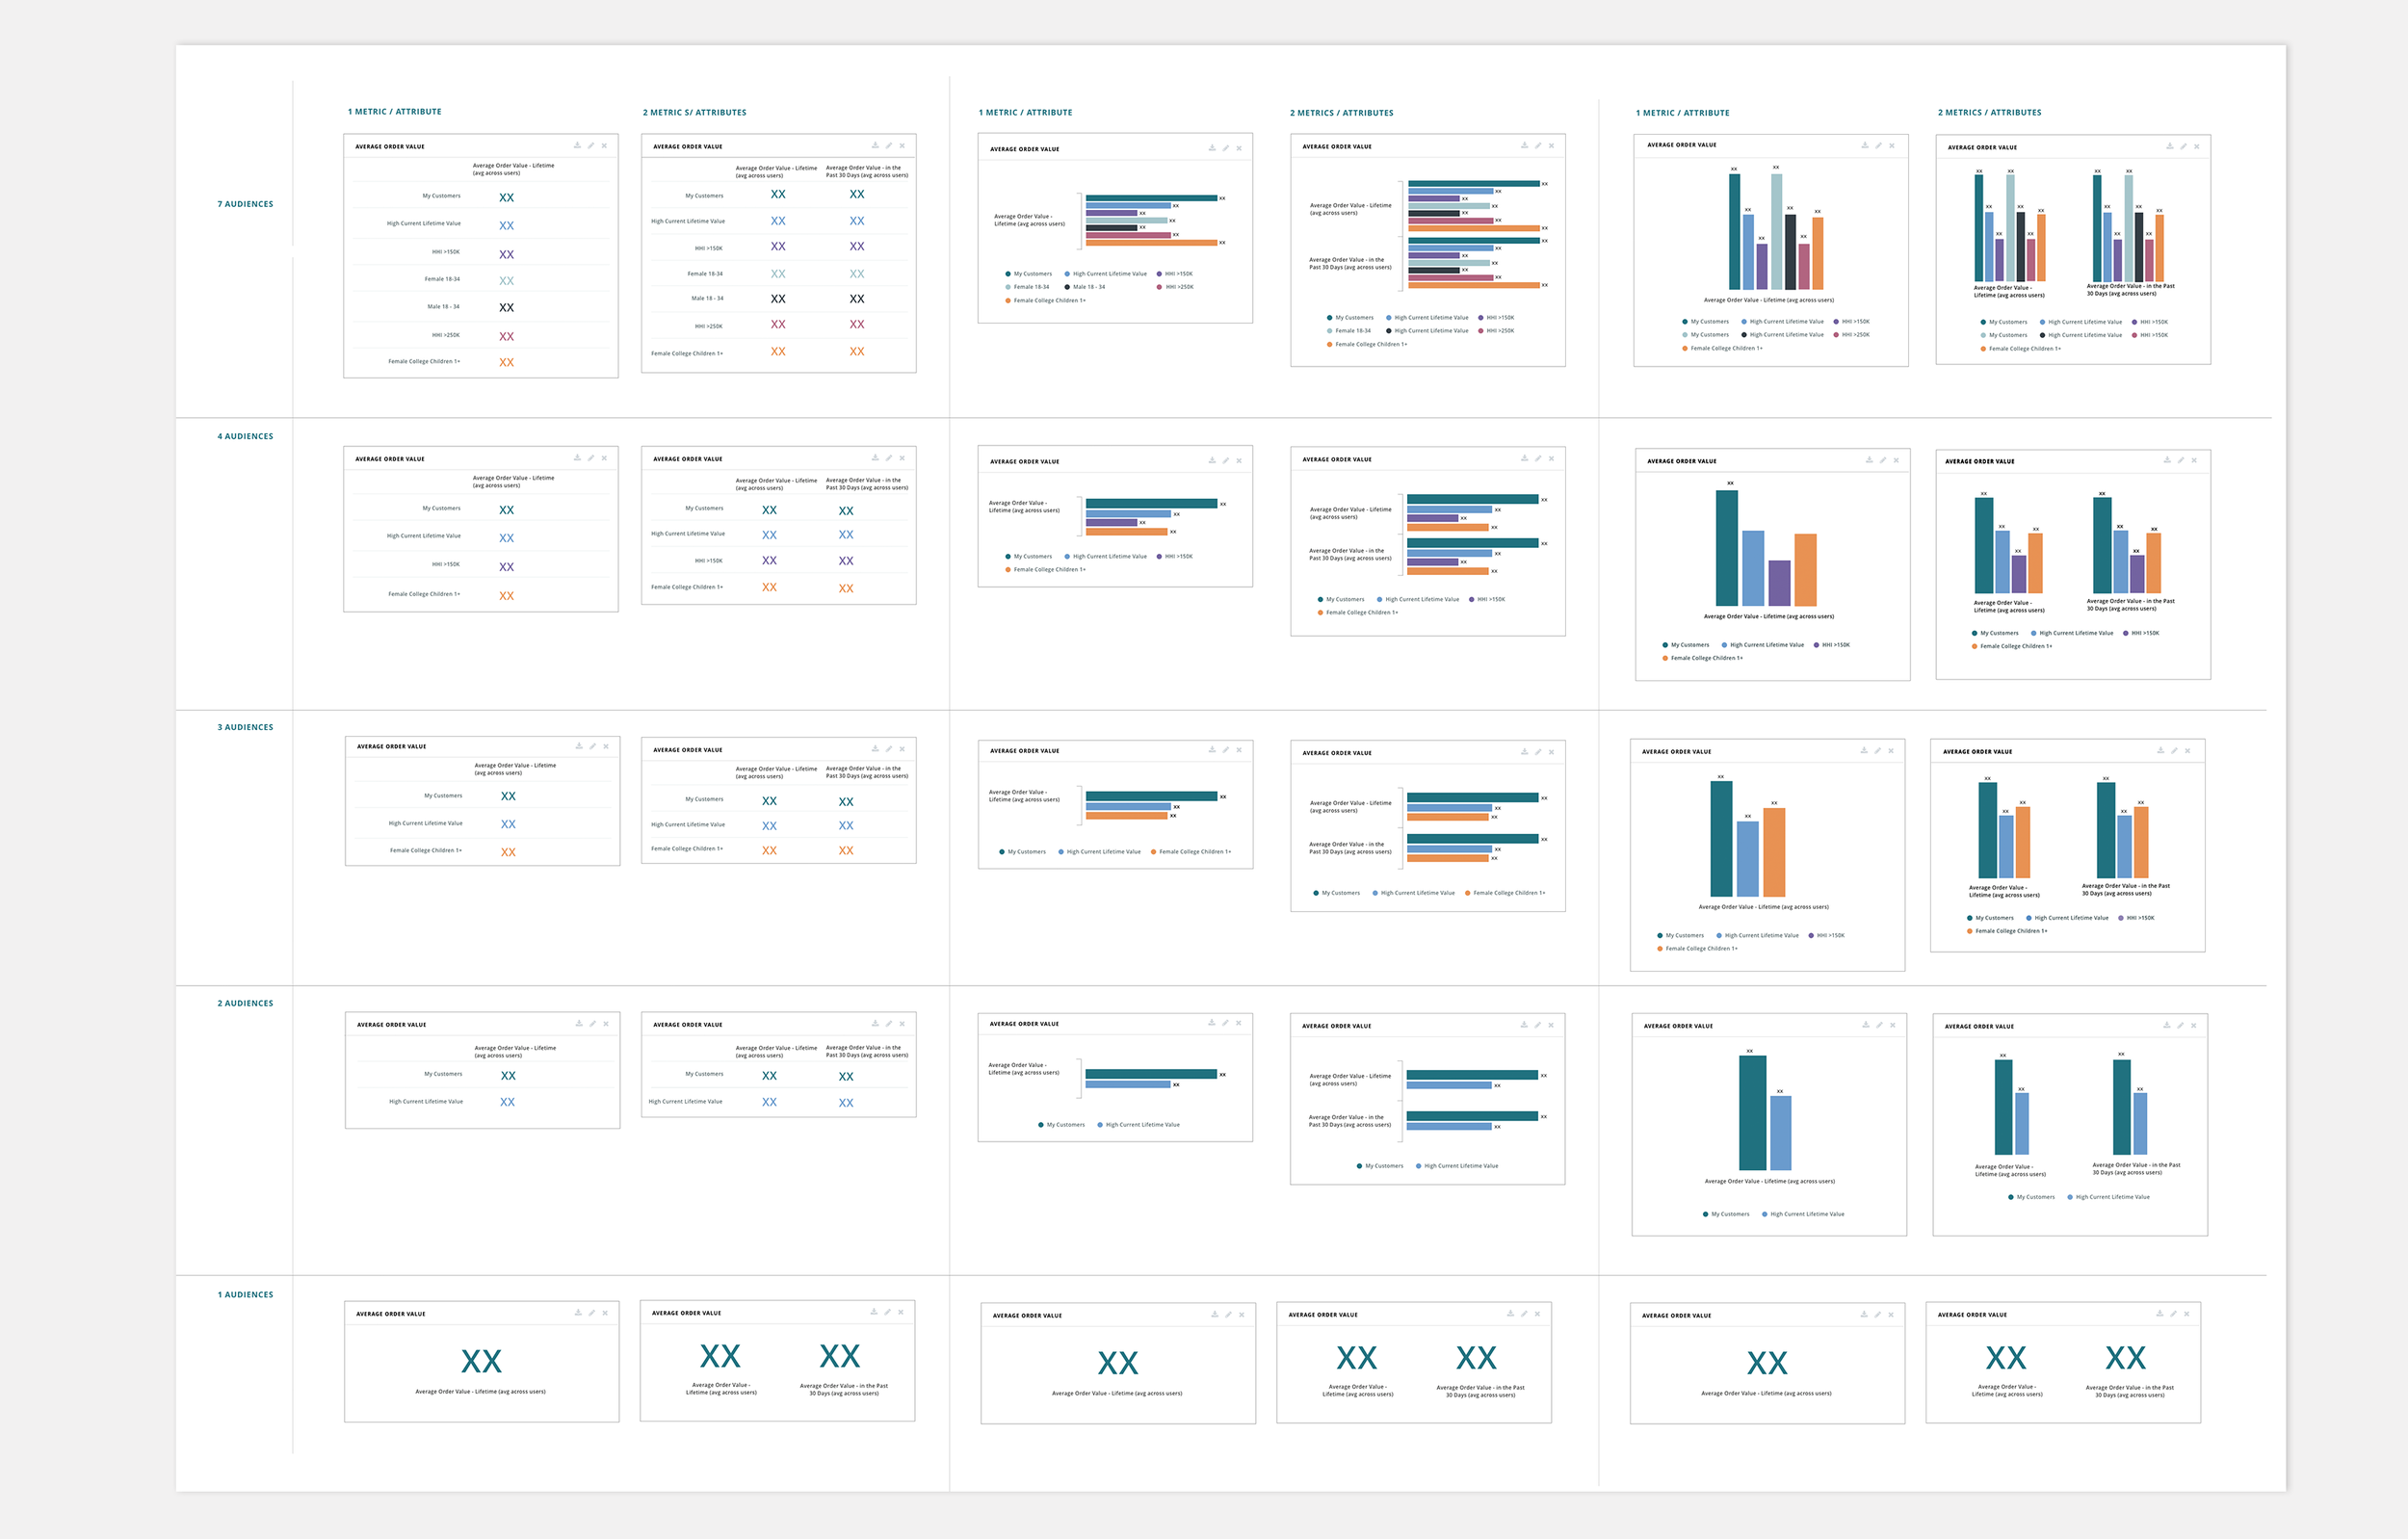
Task: Toggle High Current Lifetime Value legend in 2-audience two-metric column card
Action: pos(2109,1197)
